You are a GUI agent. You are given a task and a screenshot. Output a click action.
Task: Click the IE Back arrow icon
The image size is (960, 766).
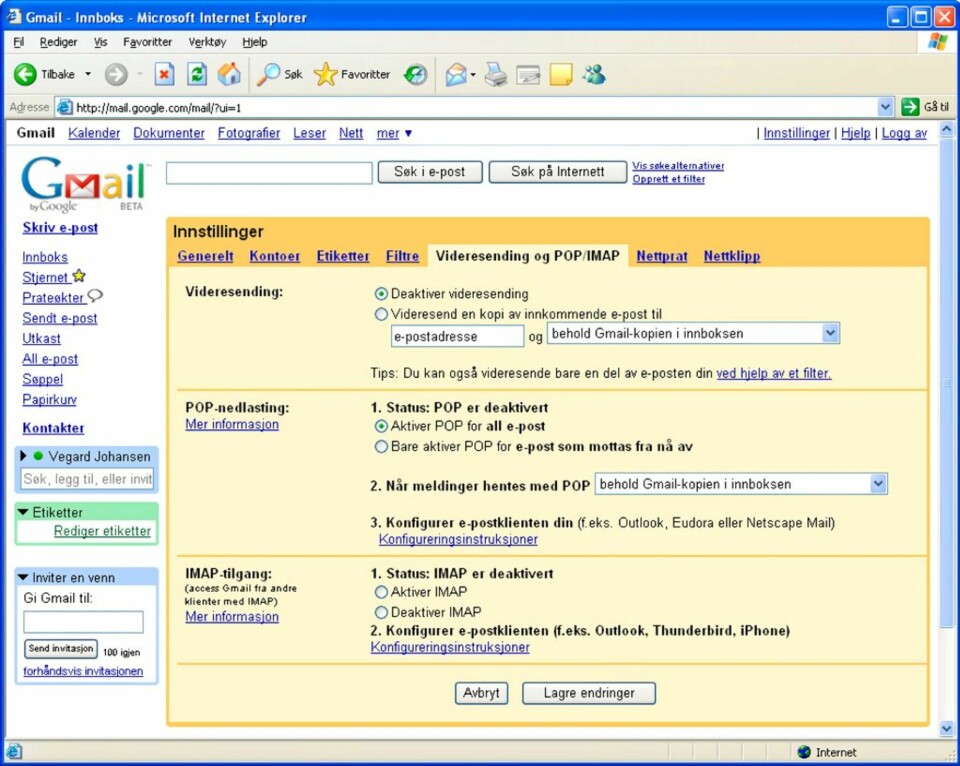(x=25, y=75)
